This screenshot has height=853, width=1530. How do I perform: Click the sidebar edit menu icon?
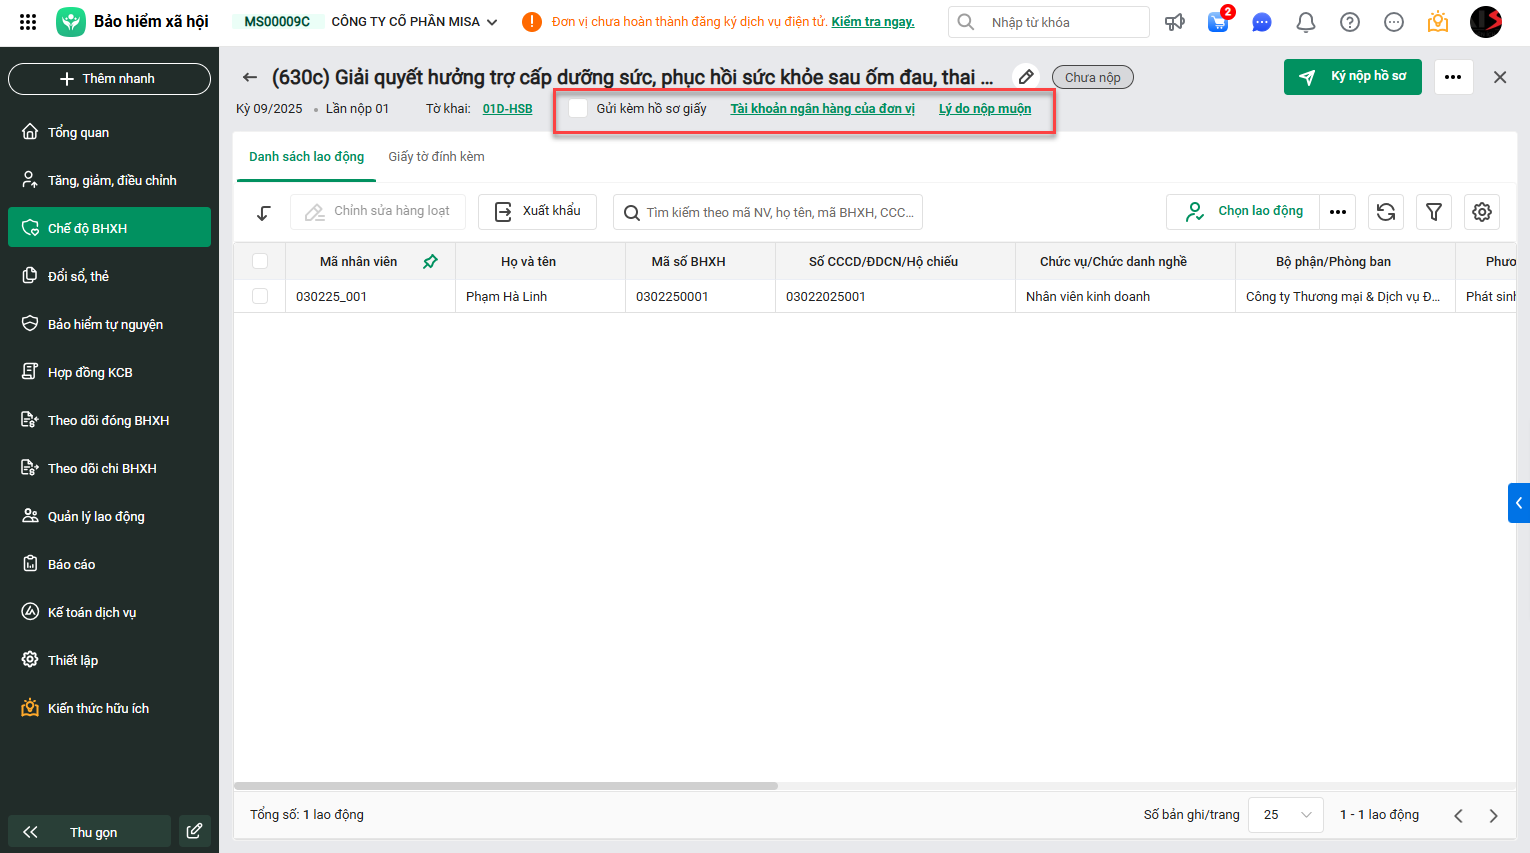(x=195, y=831)
